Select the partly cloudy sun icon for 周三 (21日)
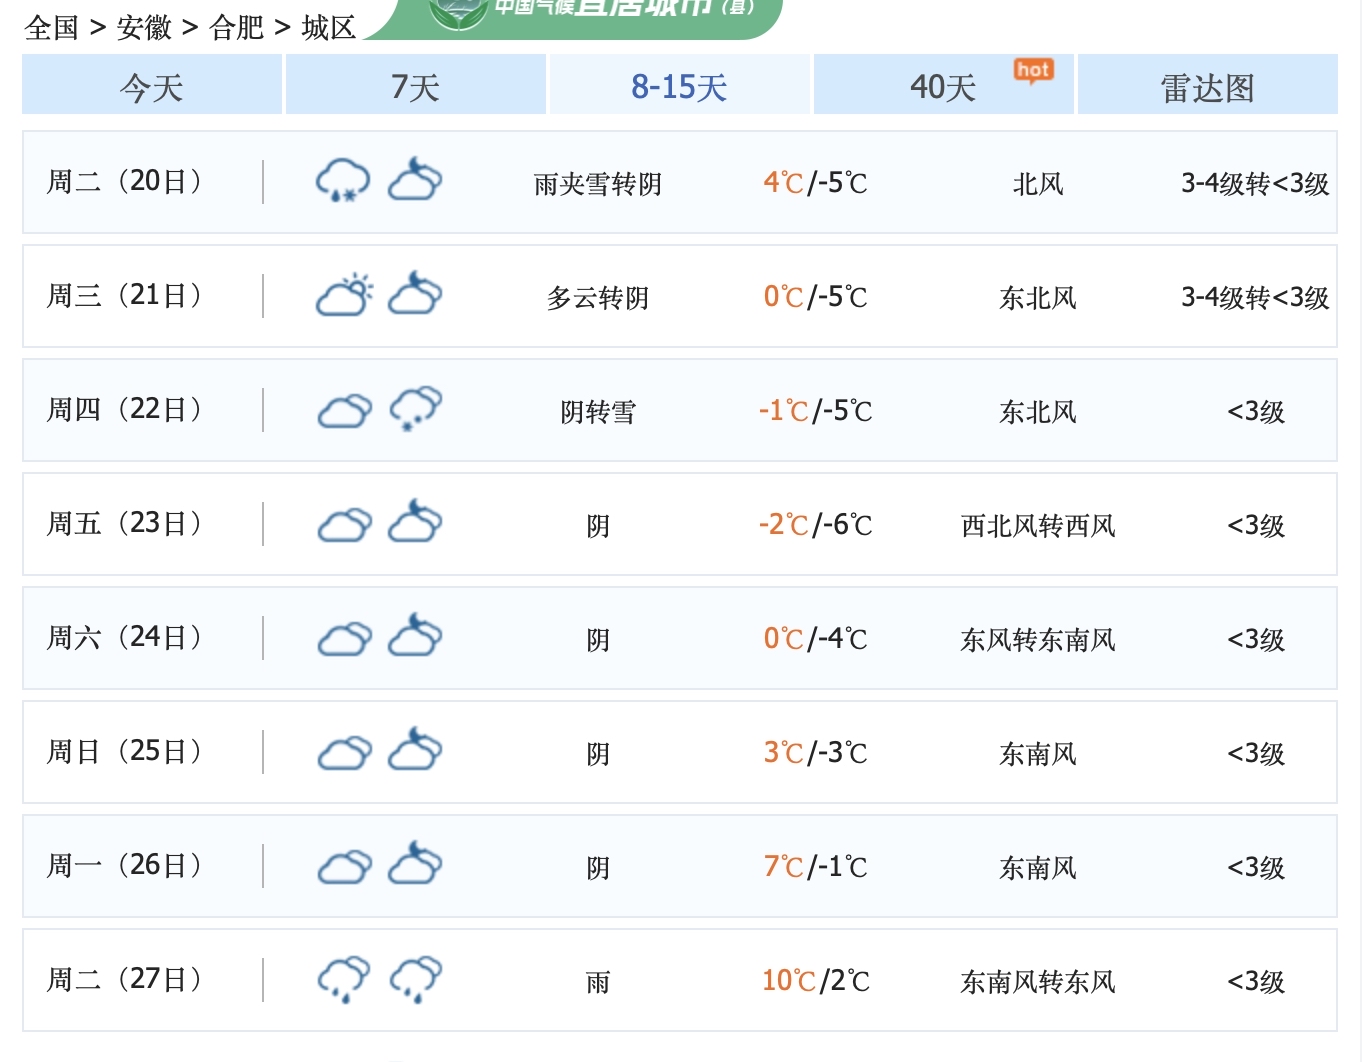Image resolution: width=1362 pixels, height=1062 pixels. click(x=342, y=293)
